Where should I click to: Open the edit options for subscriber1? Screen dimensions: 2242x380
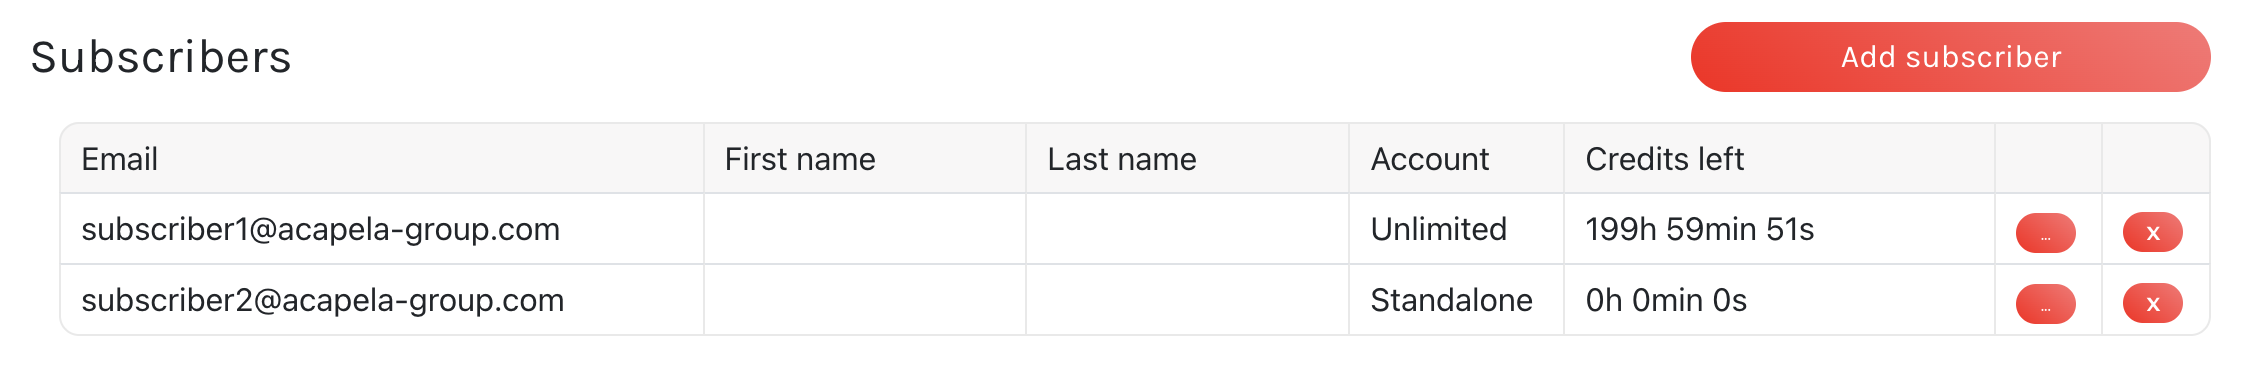(2045, 233)
